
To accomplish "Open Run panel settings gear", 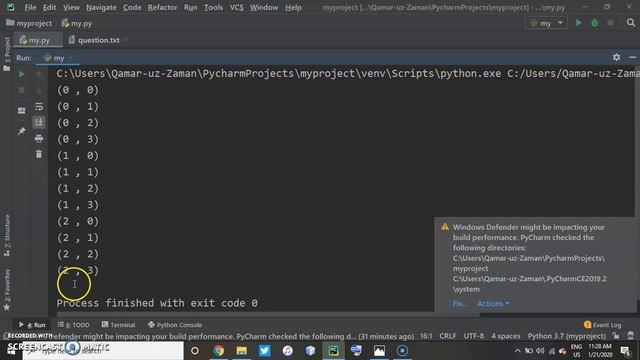I will point(616,58).
